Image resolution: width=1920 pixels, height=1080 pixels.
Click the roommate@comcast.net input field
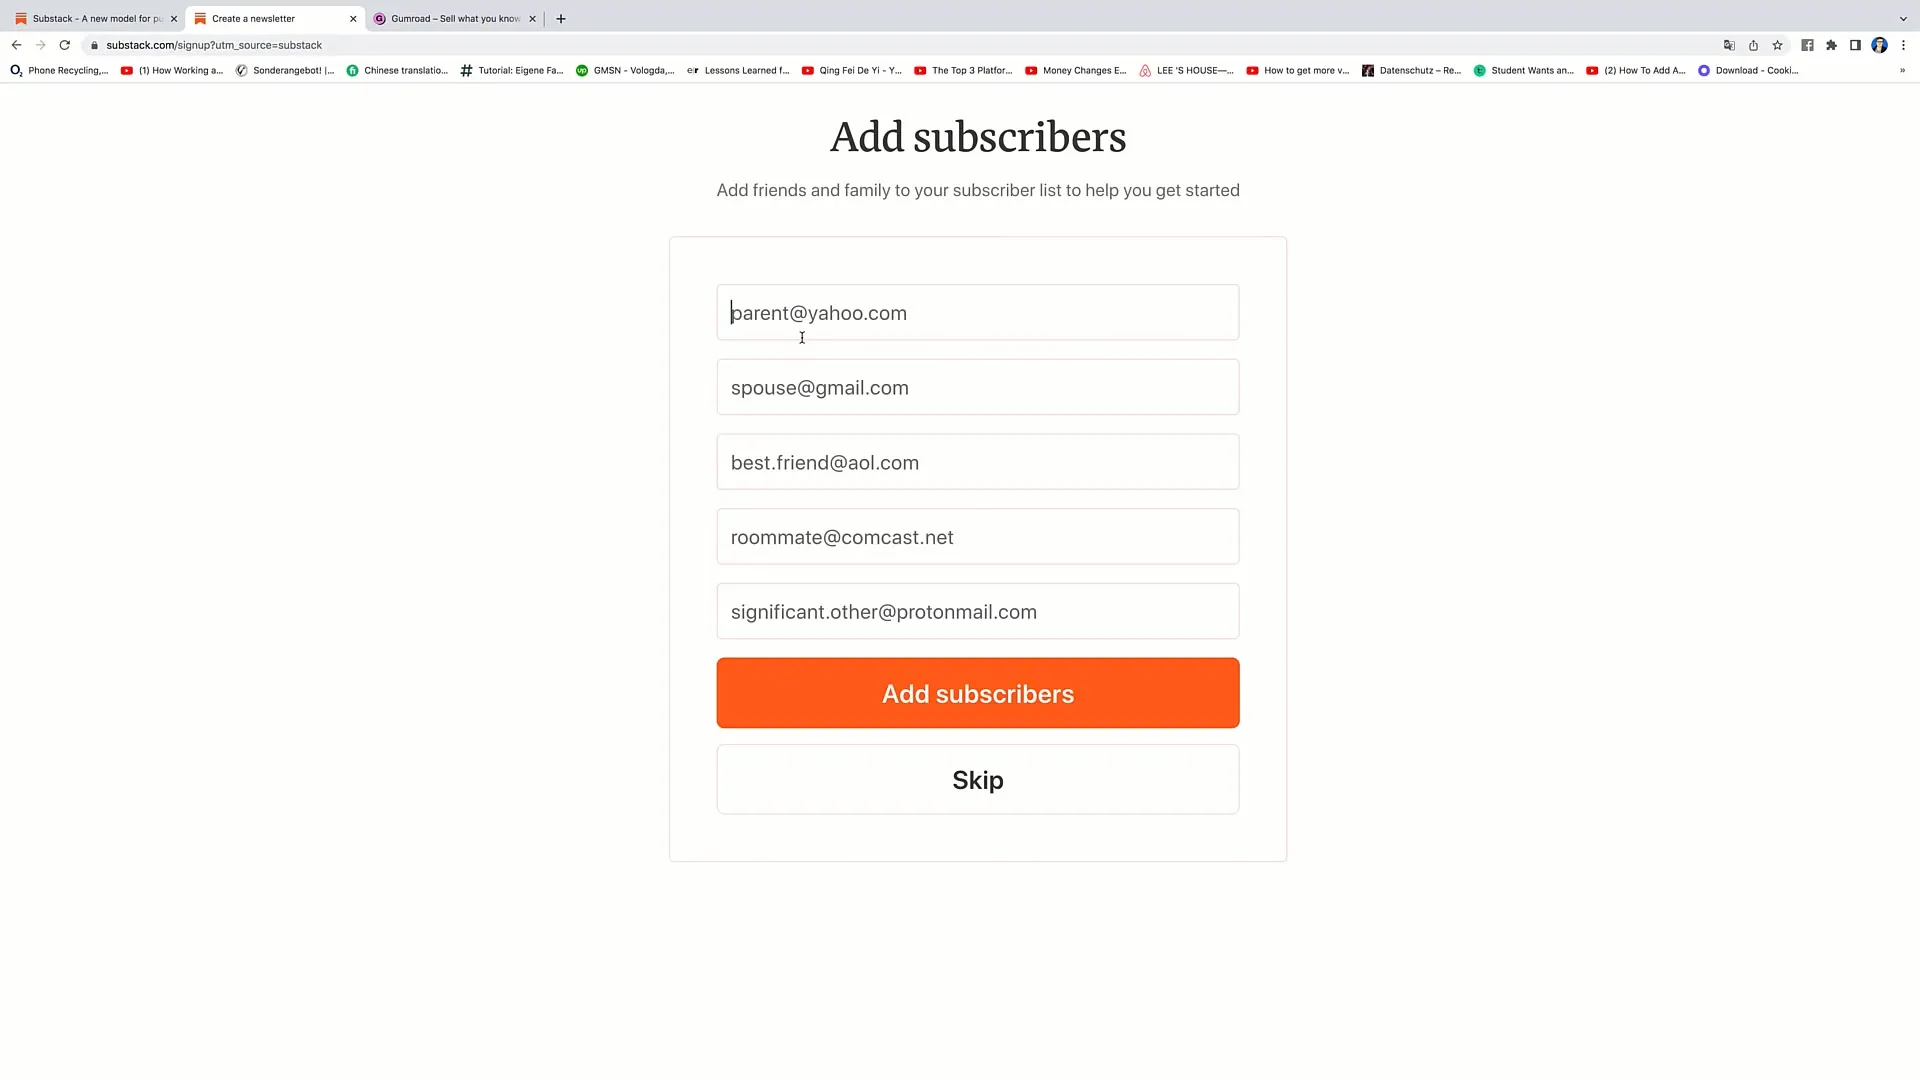click(x=978, y=538)
